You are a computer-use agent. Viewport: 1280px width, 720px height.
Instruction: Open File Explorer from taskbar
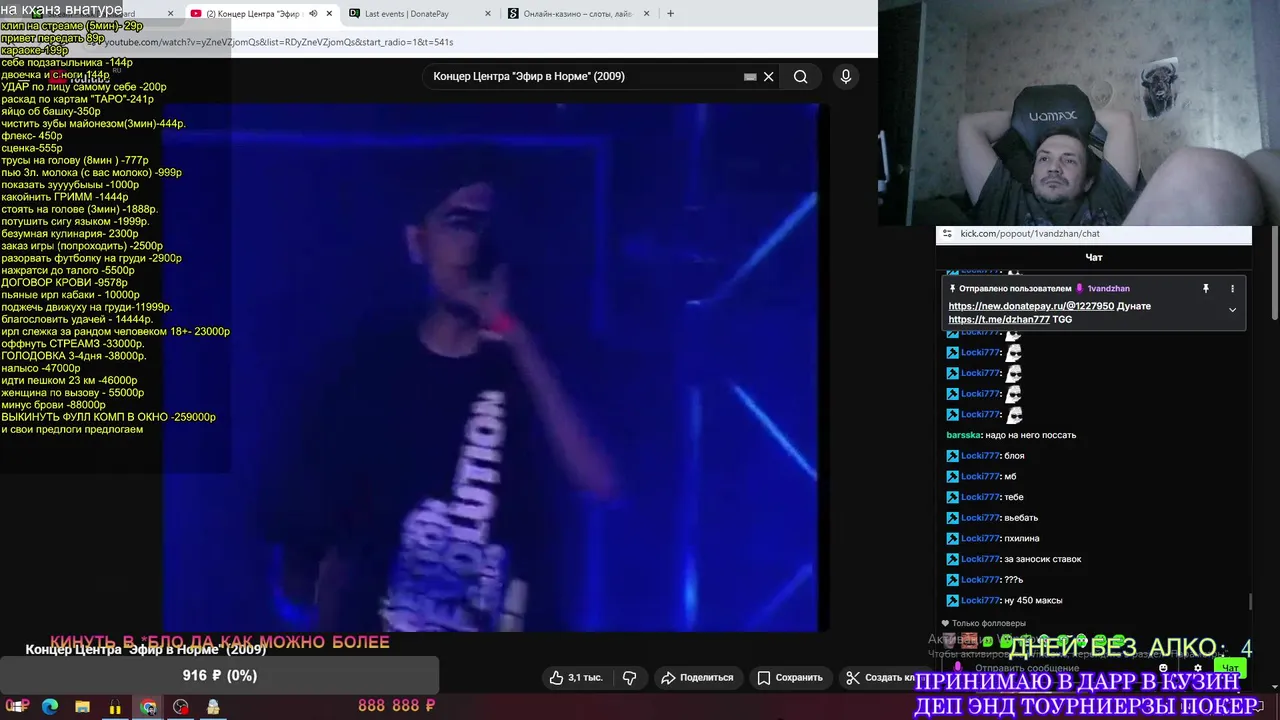tap(82, 706)
